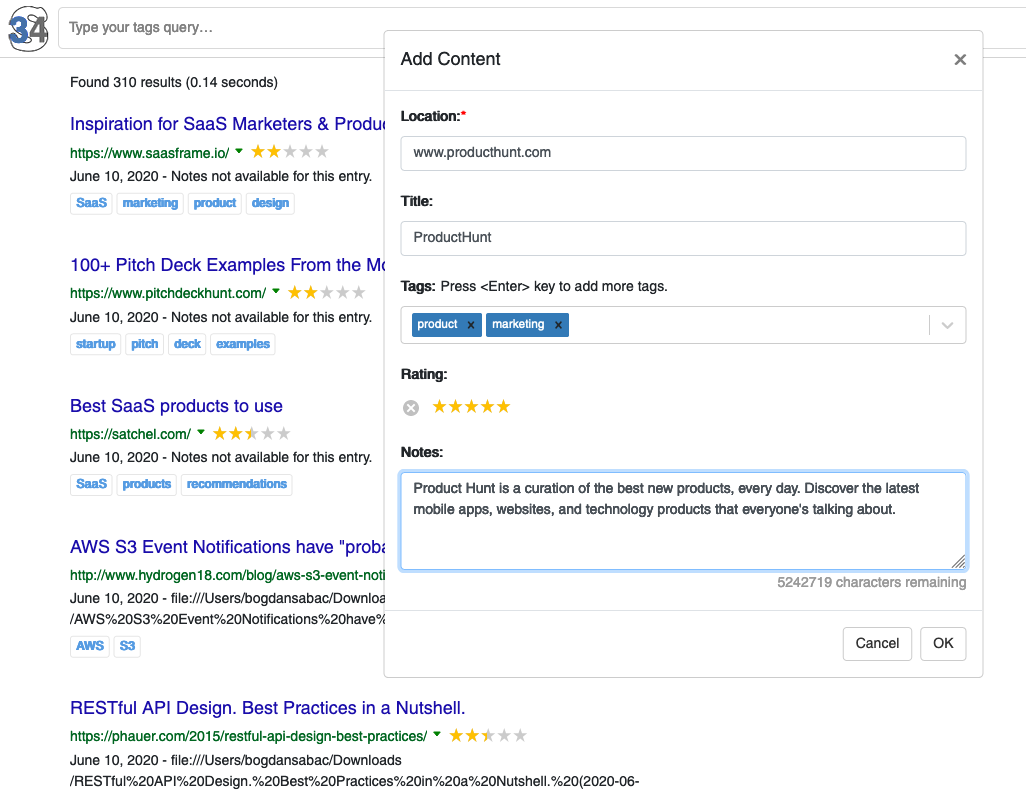Filter by the S3 tag
The image size is (1026, 793).
127,646
